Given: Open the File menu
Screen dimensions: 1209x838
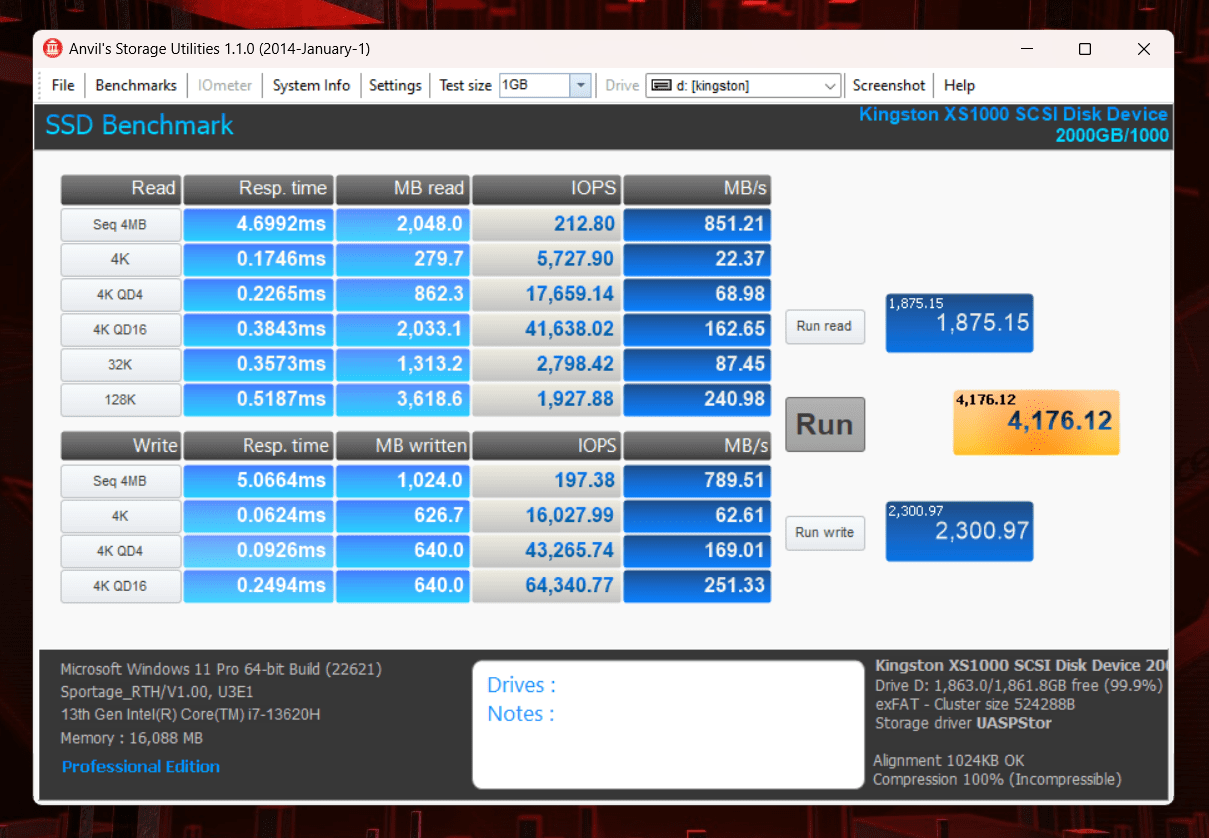Looking at the screenshot, I should tap(63, 86).
